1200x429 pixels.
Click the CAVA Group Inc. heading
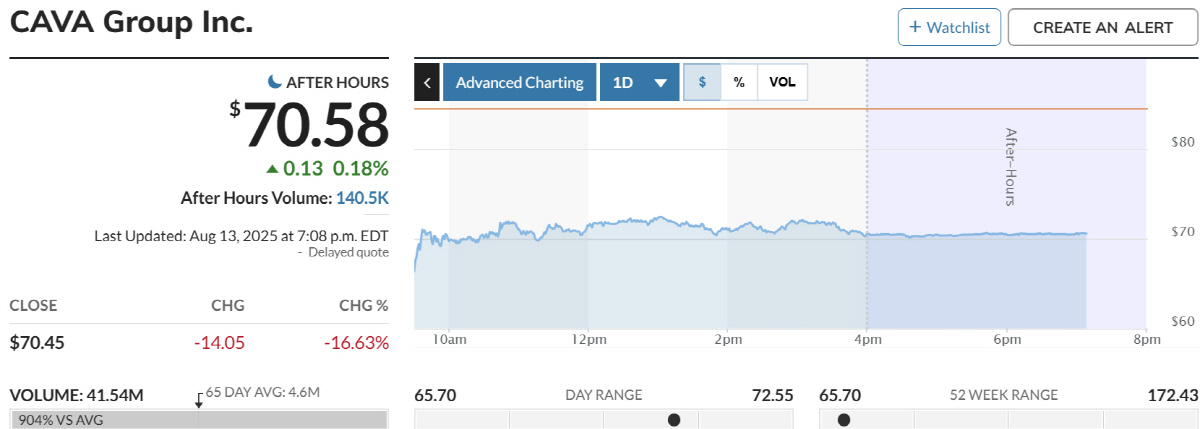[x=131, y=23]
